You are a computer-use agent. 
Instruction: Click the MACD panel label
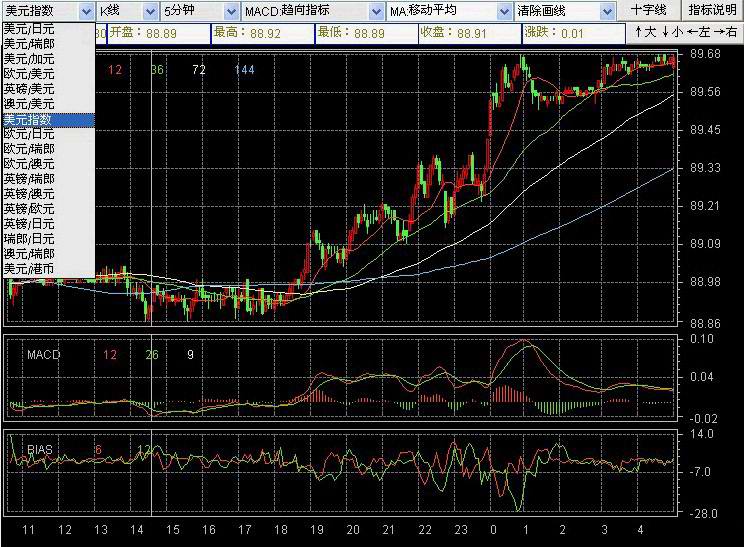coord(44,355)
